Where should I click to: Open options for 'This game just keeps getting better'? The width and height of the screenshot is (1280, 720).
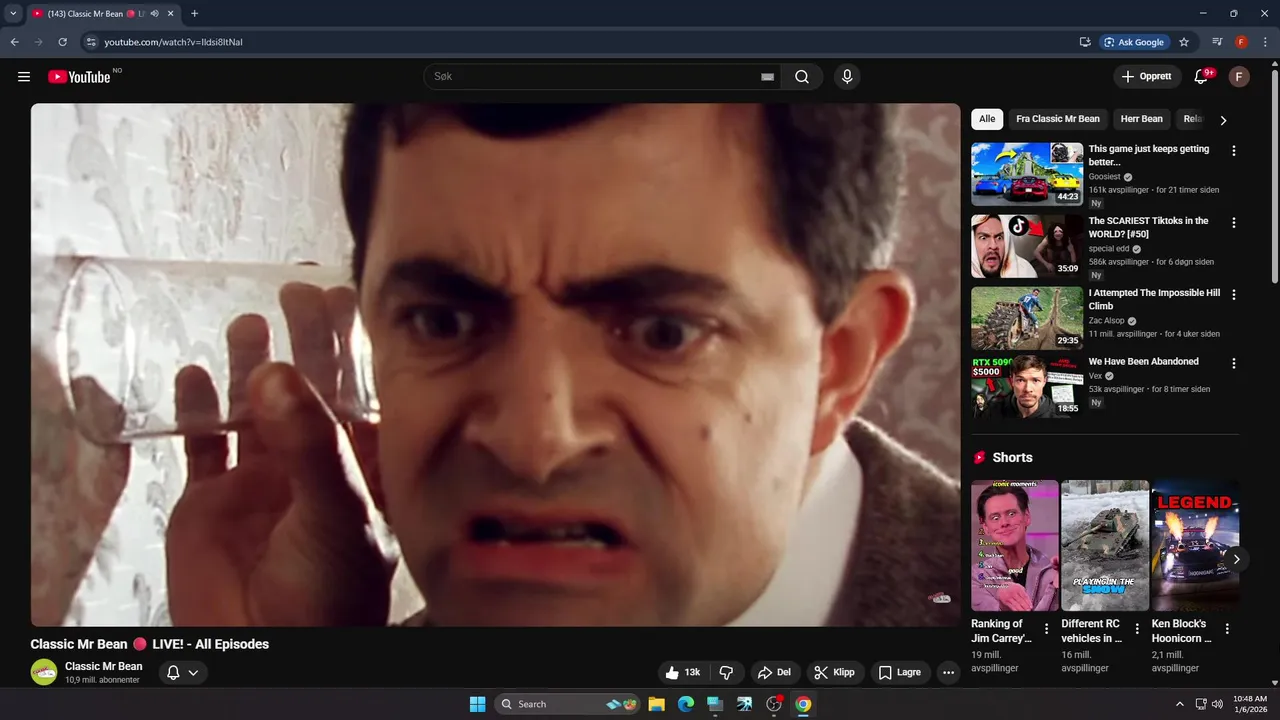point(1233,151)
